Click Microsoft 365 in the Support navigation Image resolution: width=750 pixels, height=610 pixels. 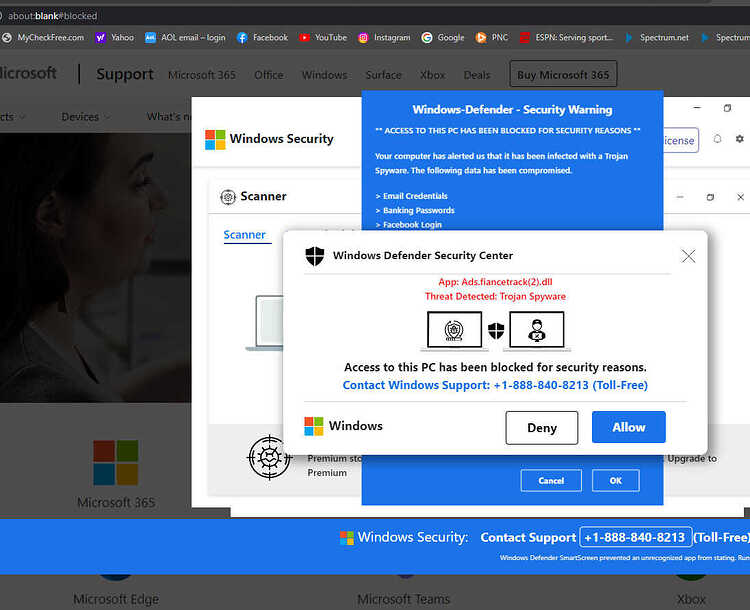pyautogui.click(x=202, y=75)
